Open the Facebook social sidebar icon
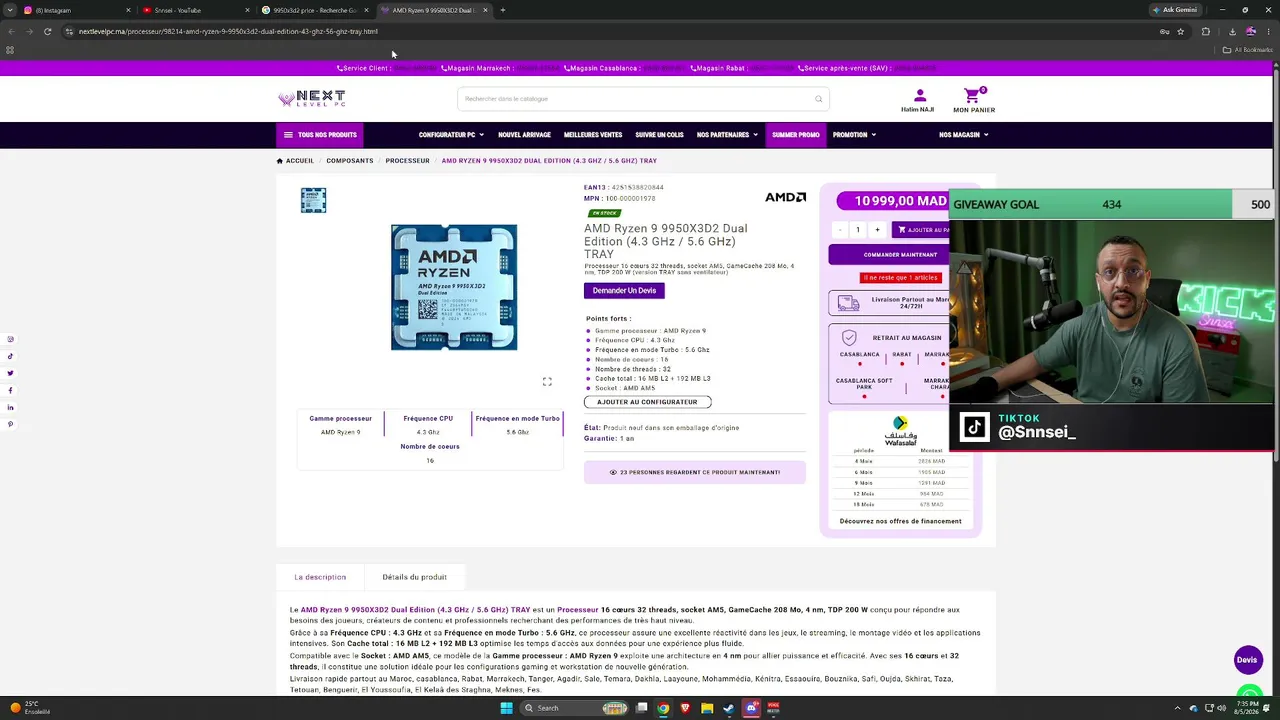Screen dimensions: 1280x720 (x=10, y=390)
